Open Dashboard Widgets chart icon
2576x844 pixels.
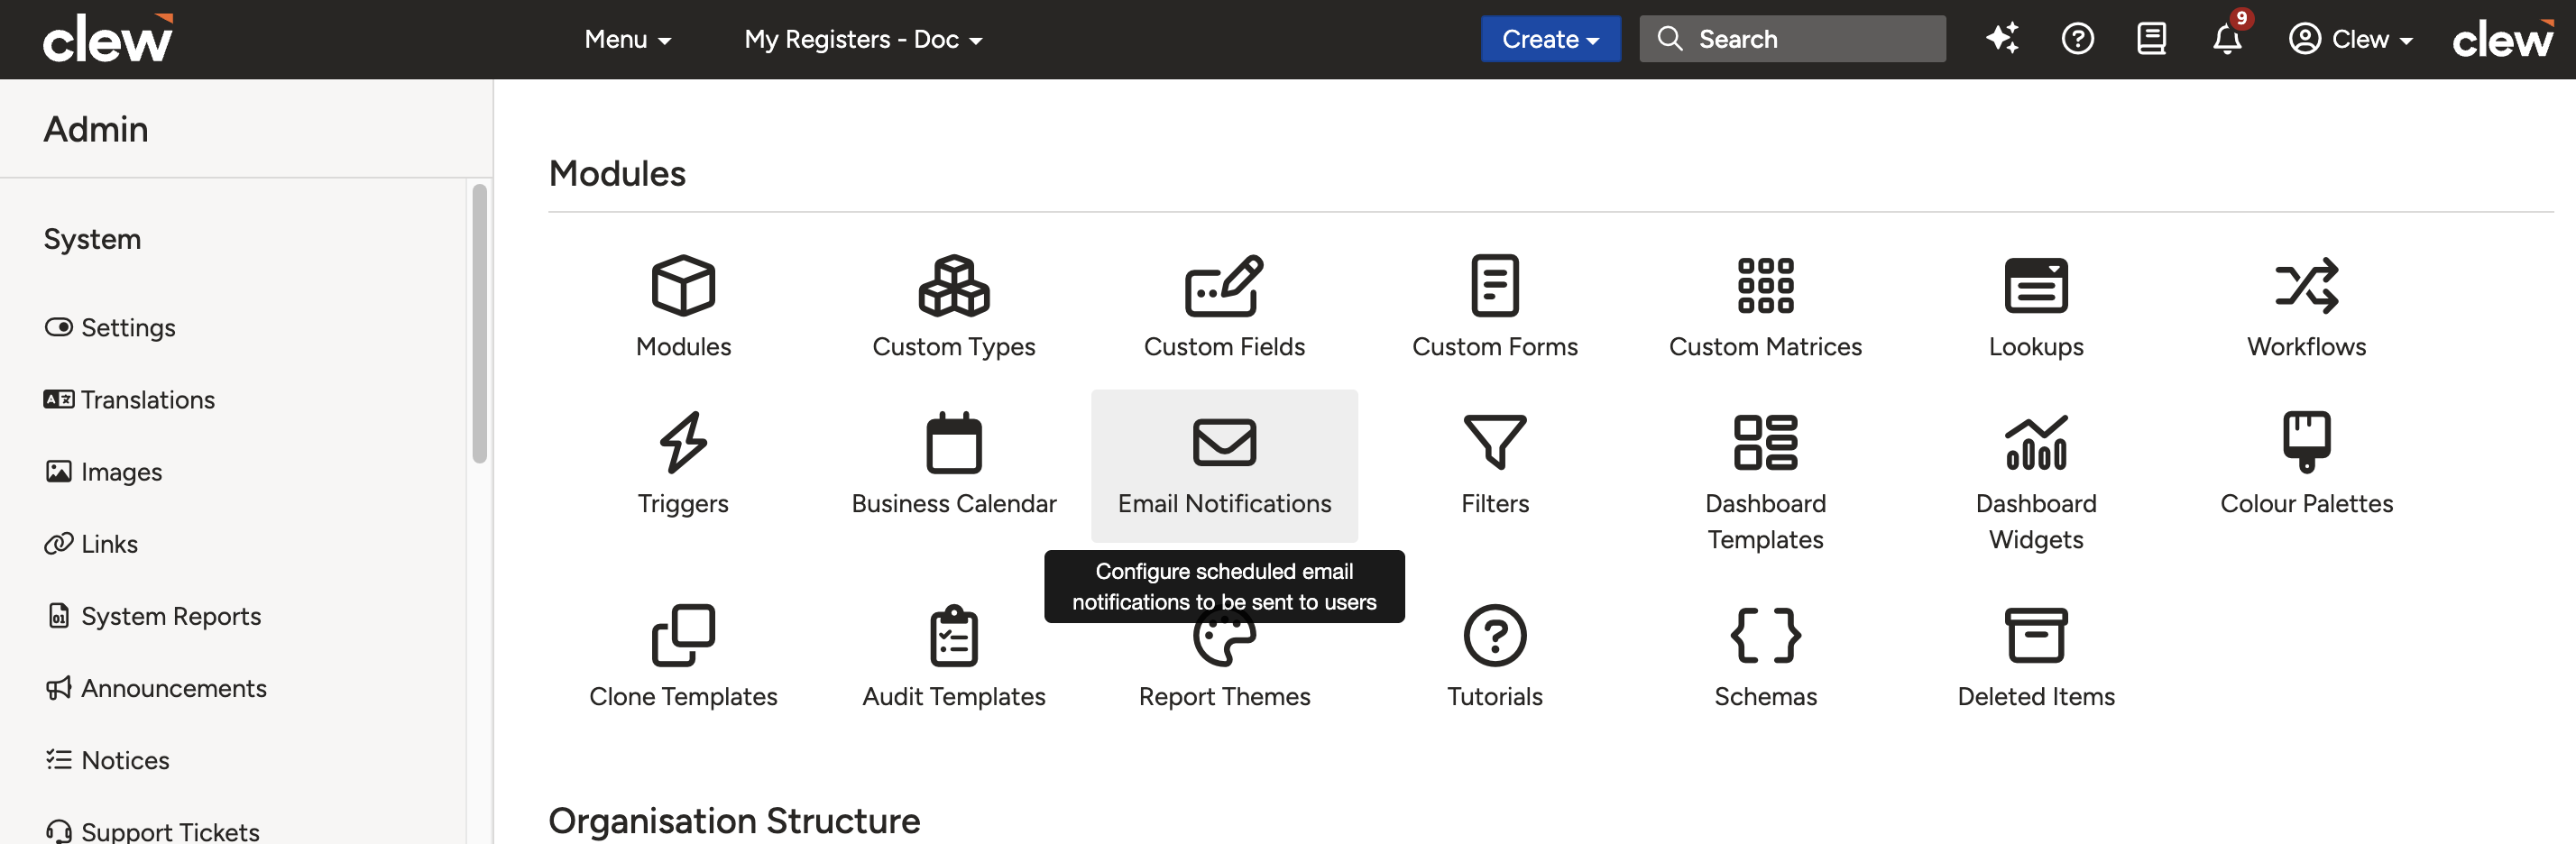tap(2036, 442)
